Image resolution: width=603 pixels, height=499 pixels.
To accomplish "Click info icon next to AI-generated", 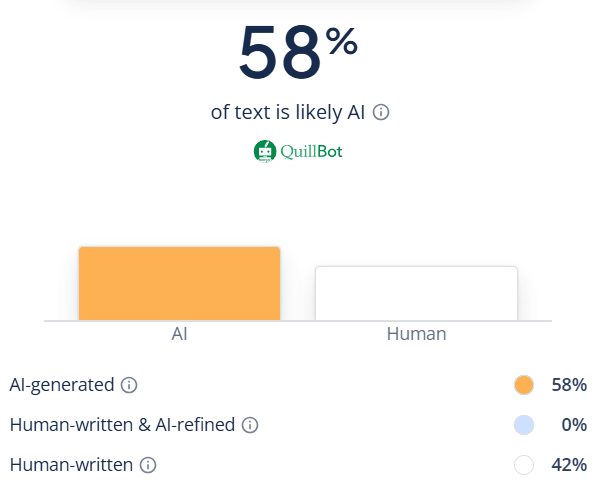I will coord(129,385).
